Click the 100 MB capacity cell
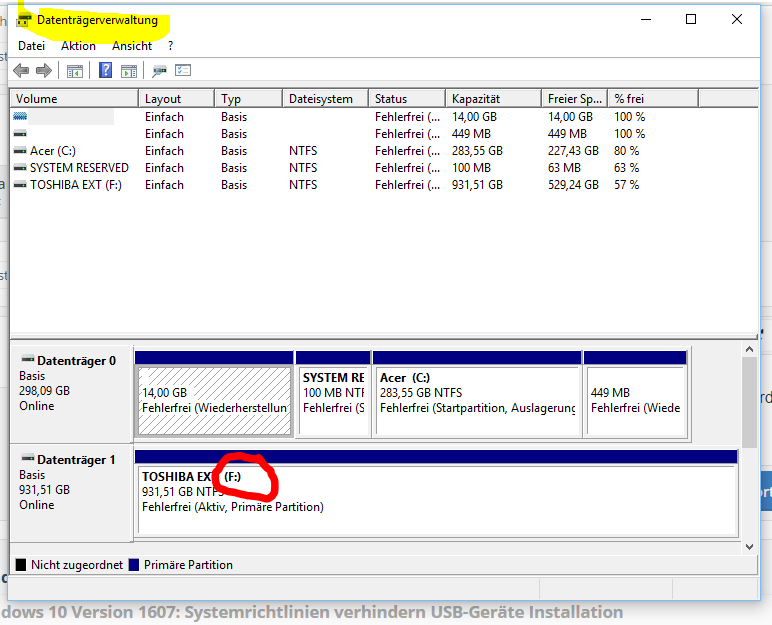Image resolution: width=772 pixels, height=625 pixels. (x=471, y=168)
